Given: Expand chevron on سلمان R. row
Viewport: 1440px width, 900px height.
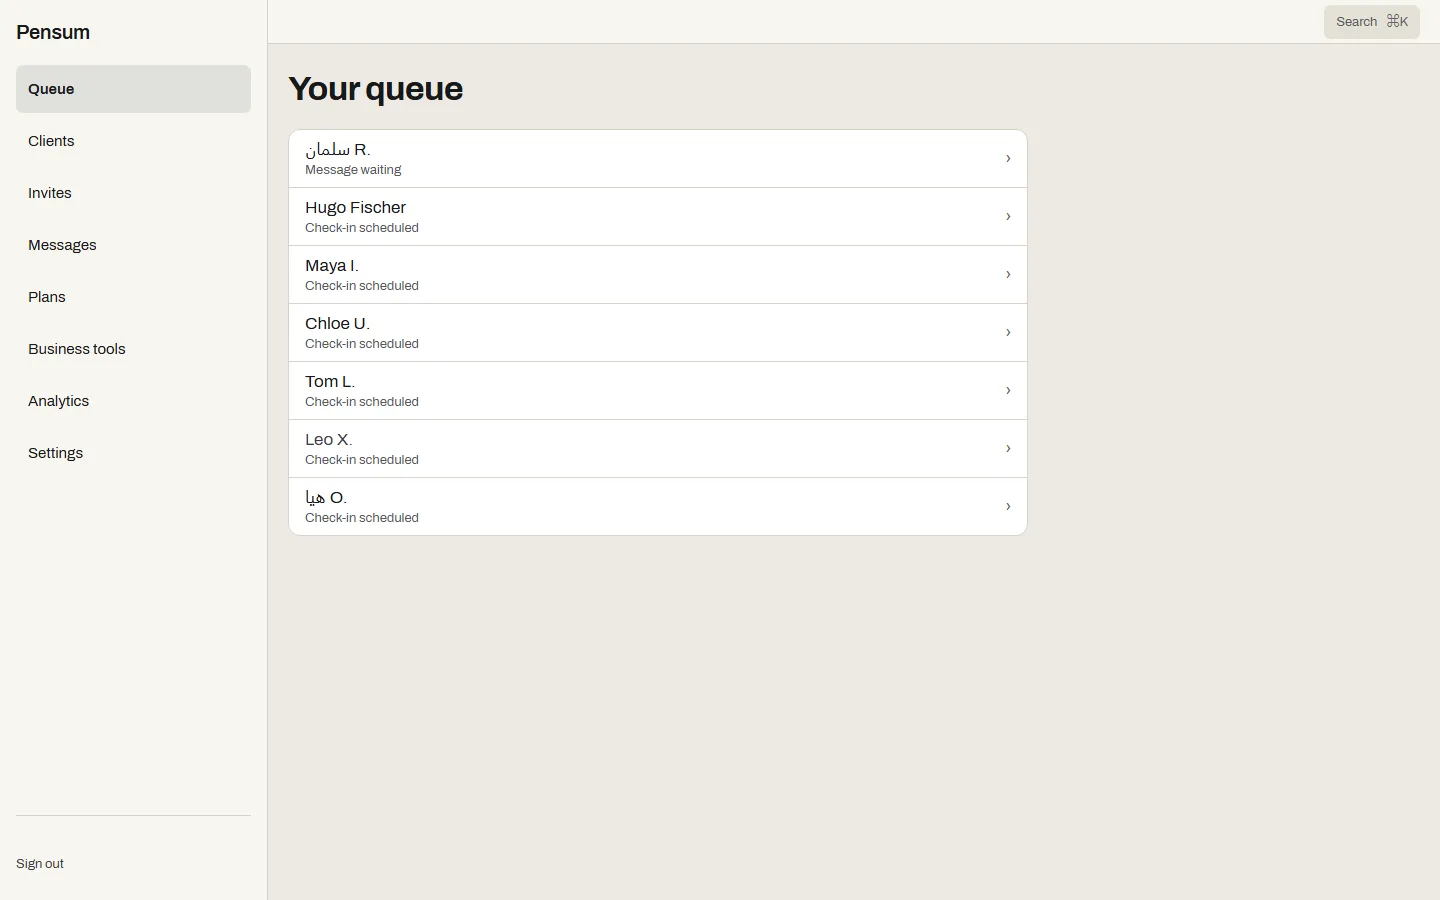Looking at the screenshot, I should (1008, 159).
